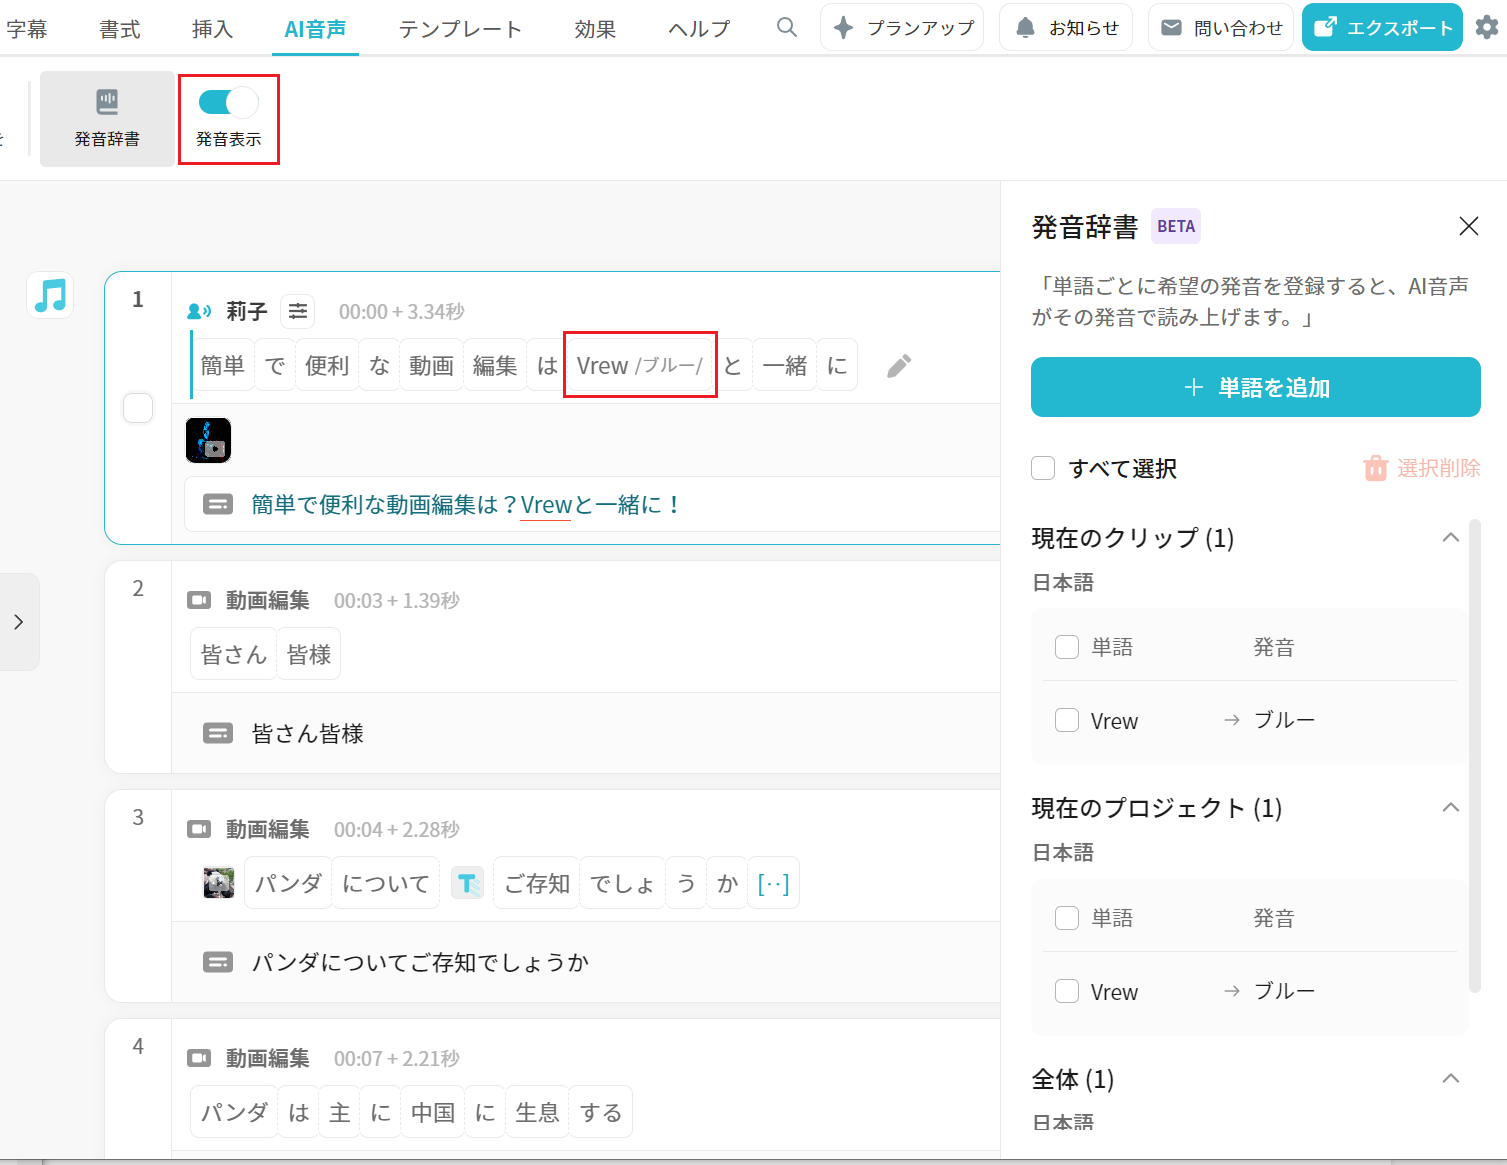The width and height of the screenshot is (1507, 1165).
Task: Click the 選択削除 trash icon
Action: pos(1376,468)
